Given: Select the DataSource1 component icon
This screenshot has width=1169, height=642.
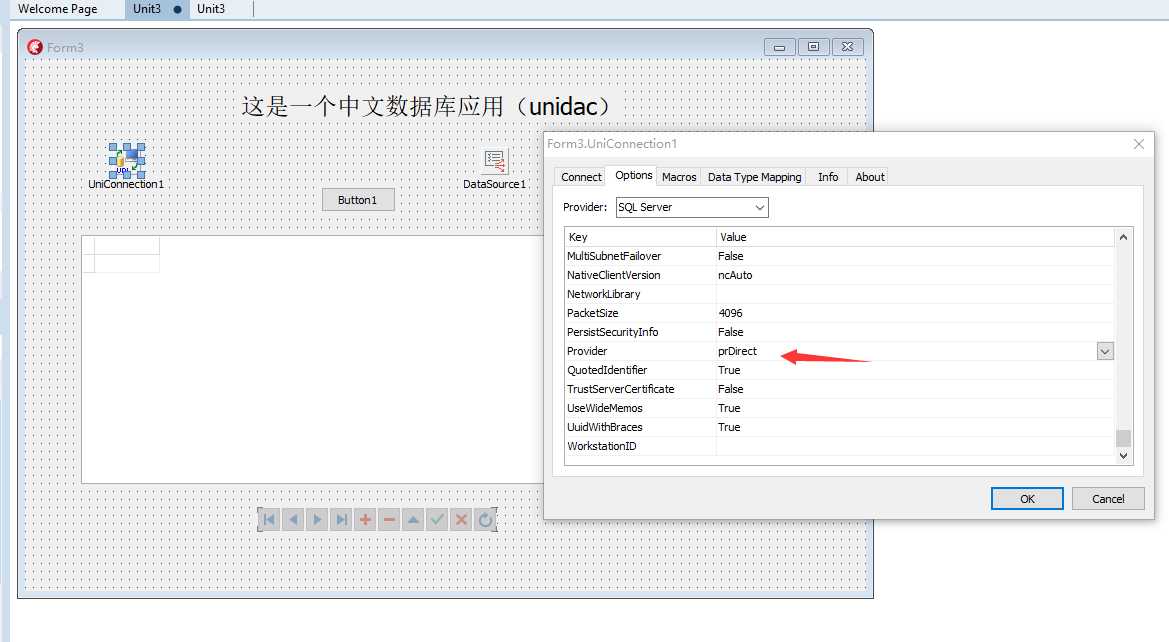Looking at the screenshot, I should click(494, 161).
